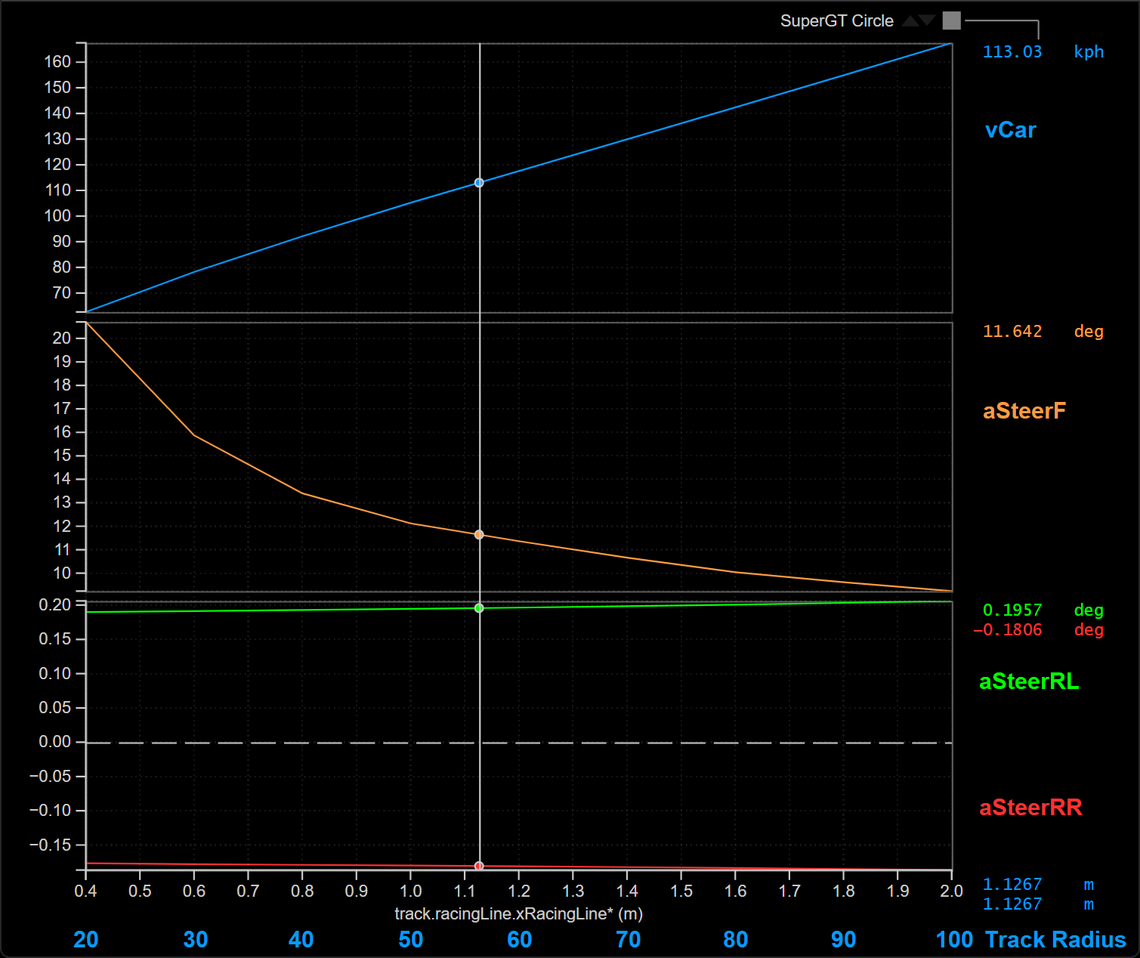Click the green aSteerRL cursor marker point
The image size is (1140, 958).
pos(479,608)
